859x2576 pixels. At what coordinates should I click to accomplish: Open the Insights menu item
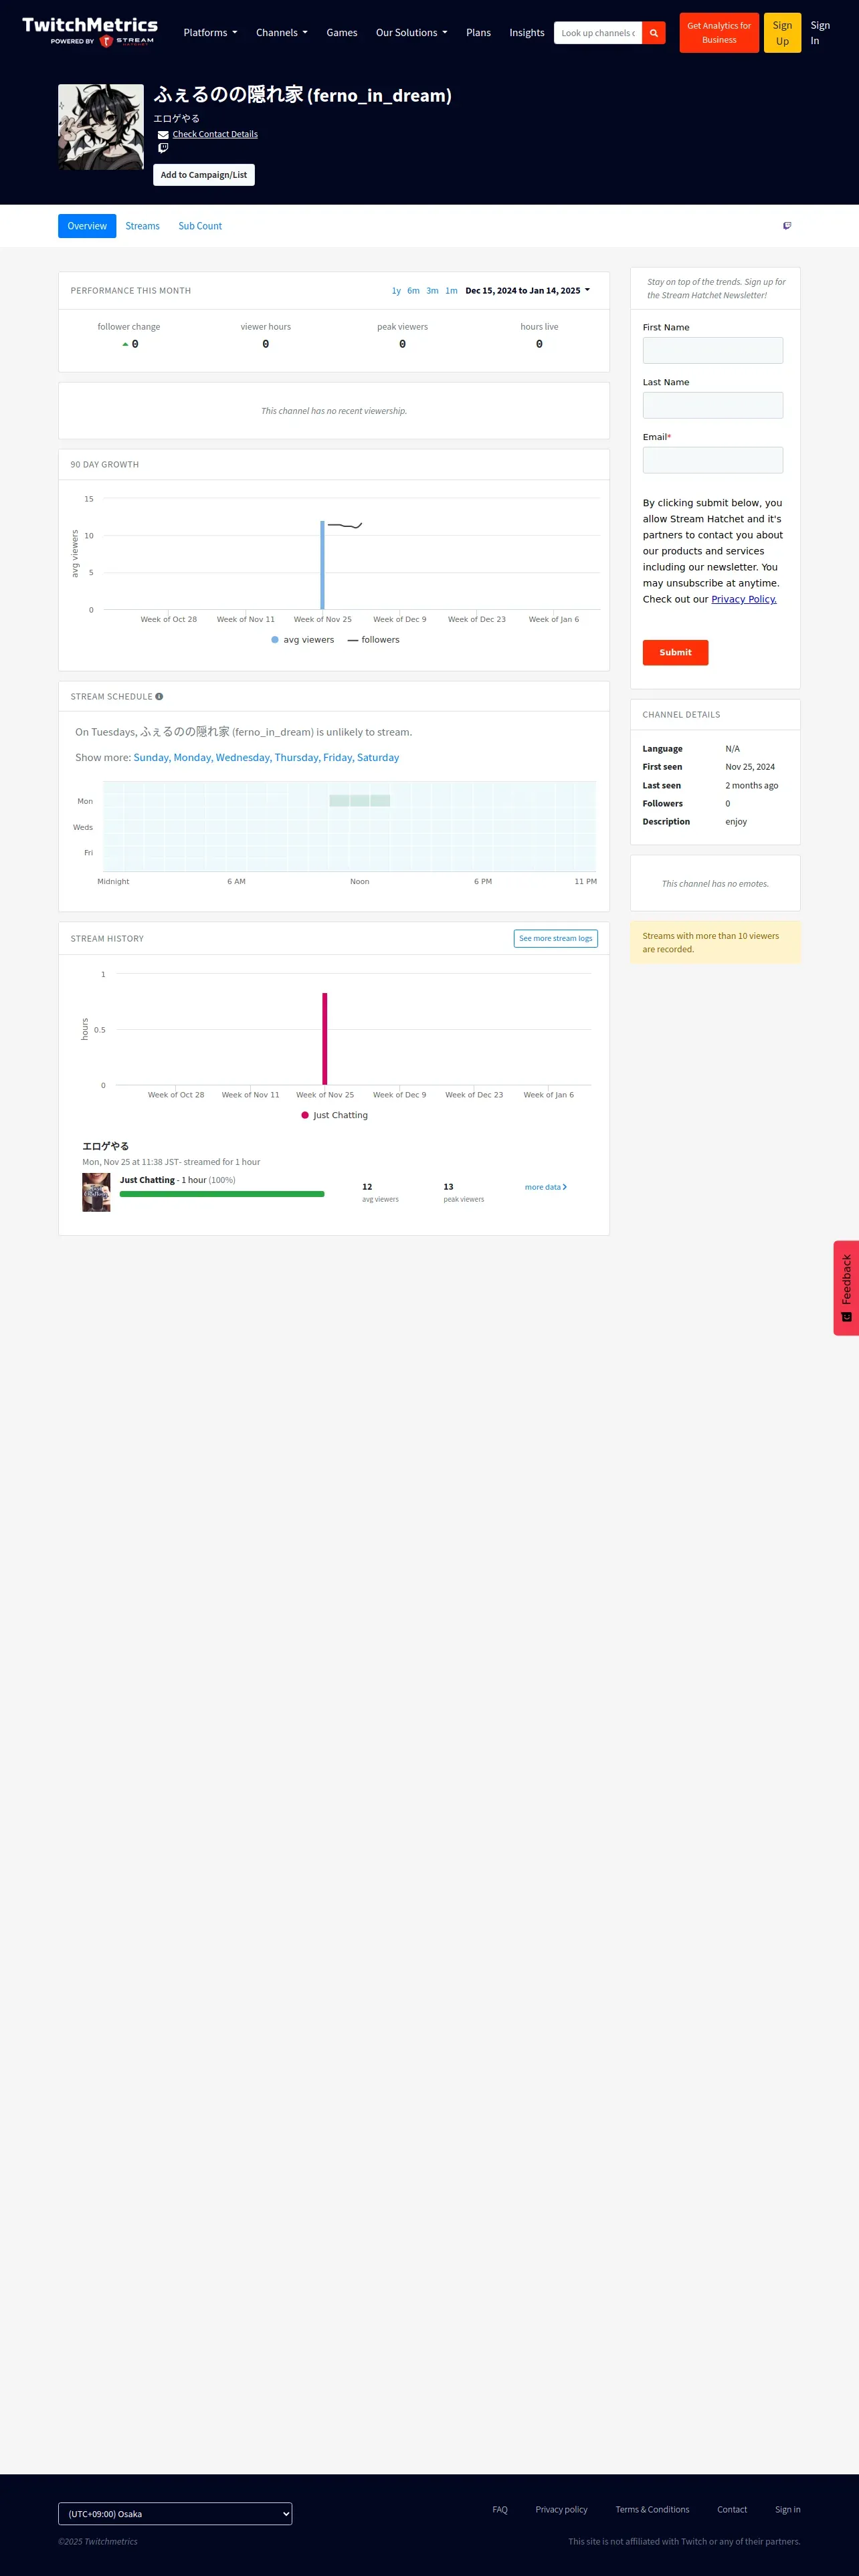[527, 33]
